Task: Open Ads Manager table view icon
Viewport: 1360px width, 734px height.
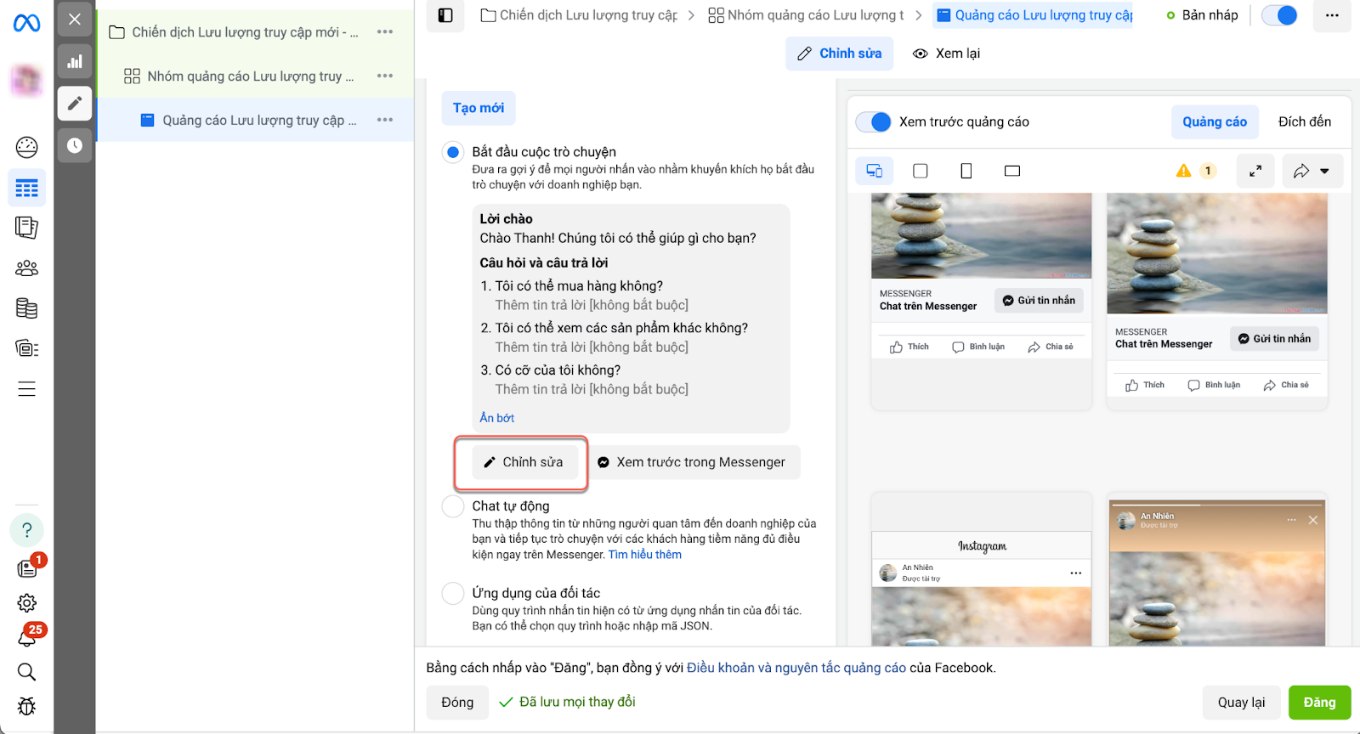Action: 27,188
